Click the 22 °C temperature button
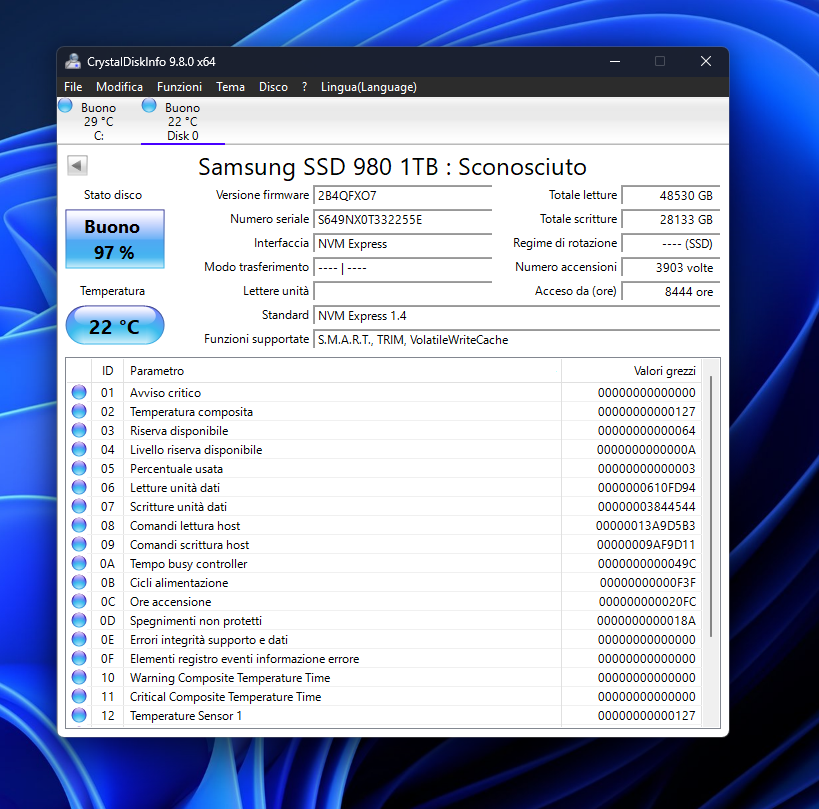 click(x=115, y=325)
